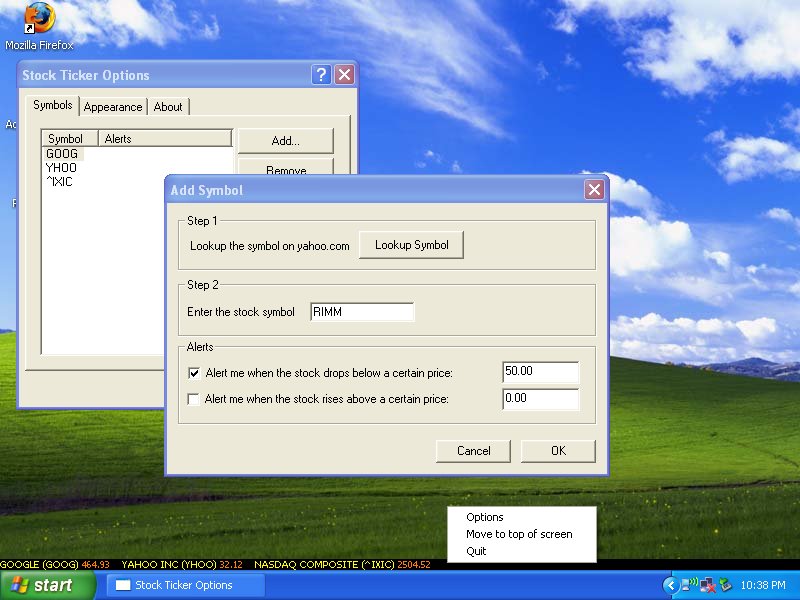The height and width of the screenshot is (600, 800).
Task: Switch to the Symbols tab
Action: point(53,105)
